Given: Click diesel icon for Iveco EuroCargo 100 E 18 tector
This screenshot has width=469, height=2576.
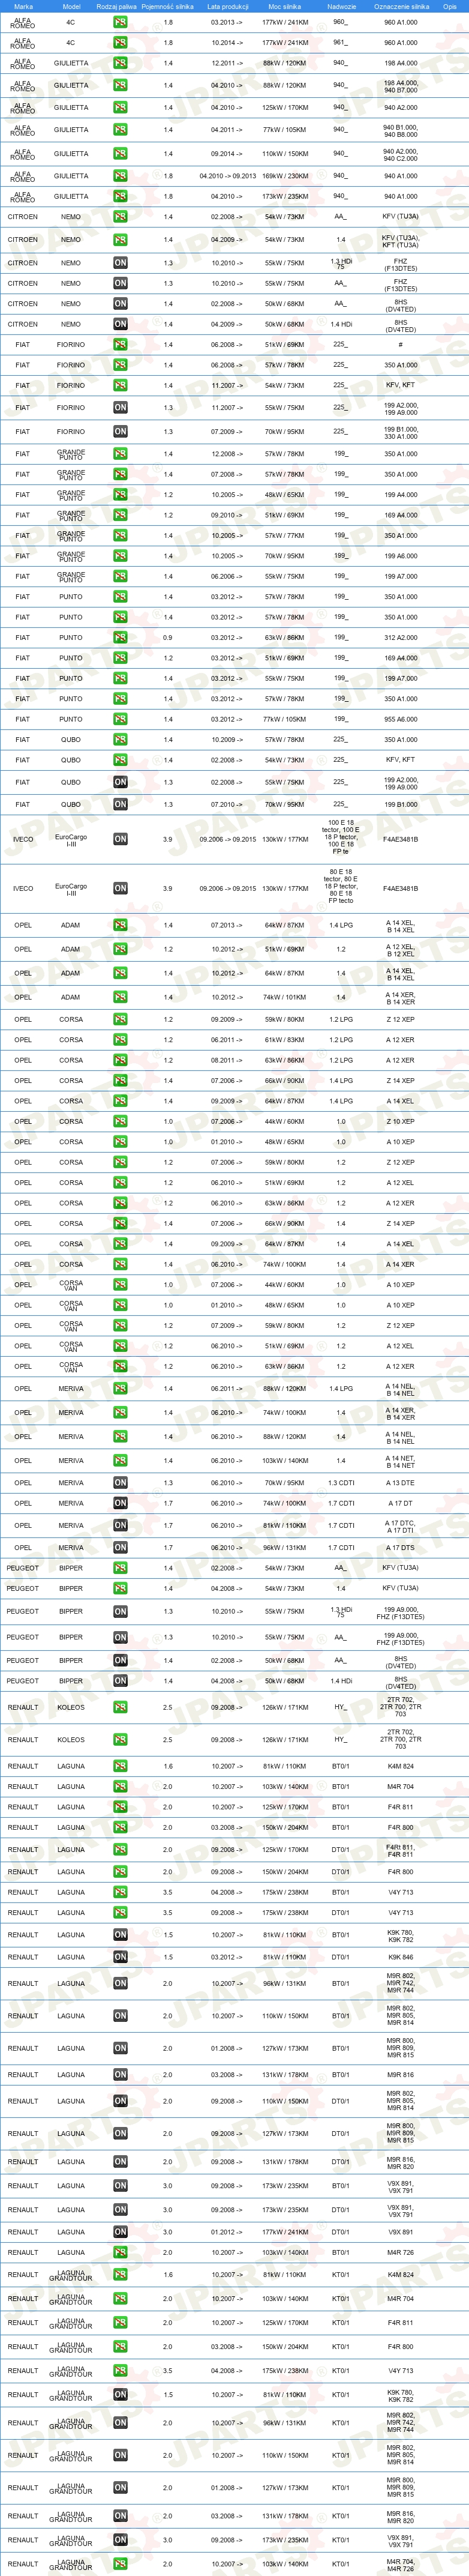Looking at the screenshot, I should 120,839.
